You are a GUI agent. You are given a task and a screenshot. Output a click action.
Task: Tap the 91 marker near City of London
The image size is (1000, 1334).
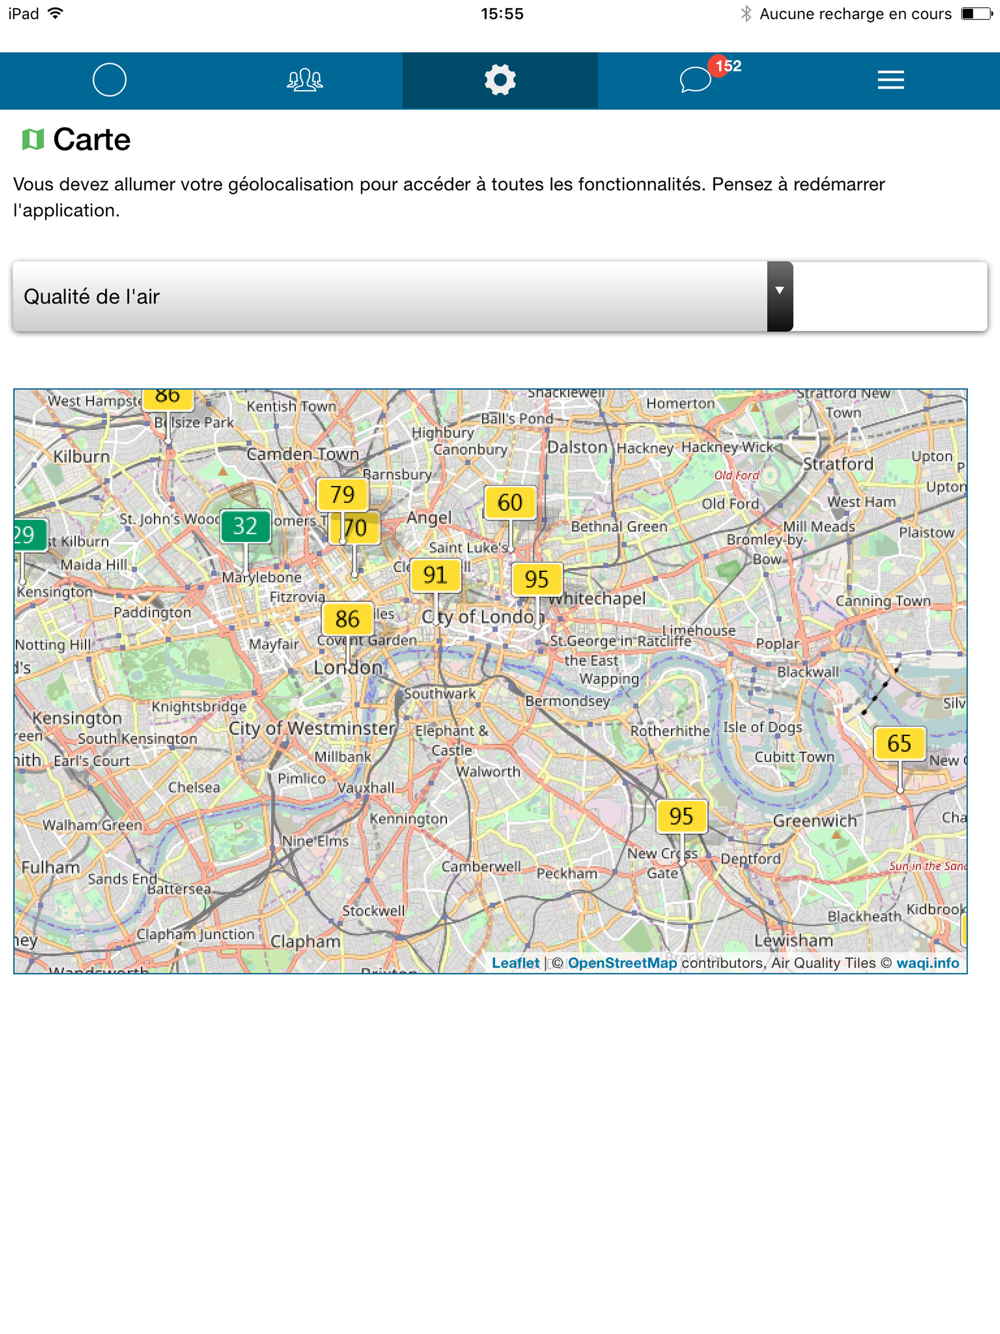coord(435,575)
